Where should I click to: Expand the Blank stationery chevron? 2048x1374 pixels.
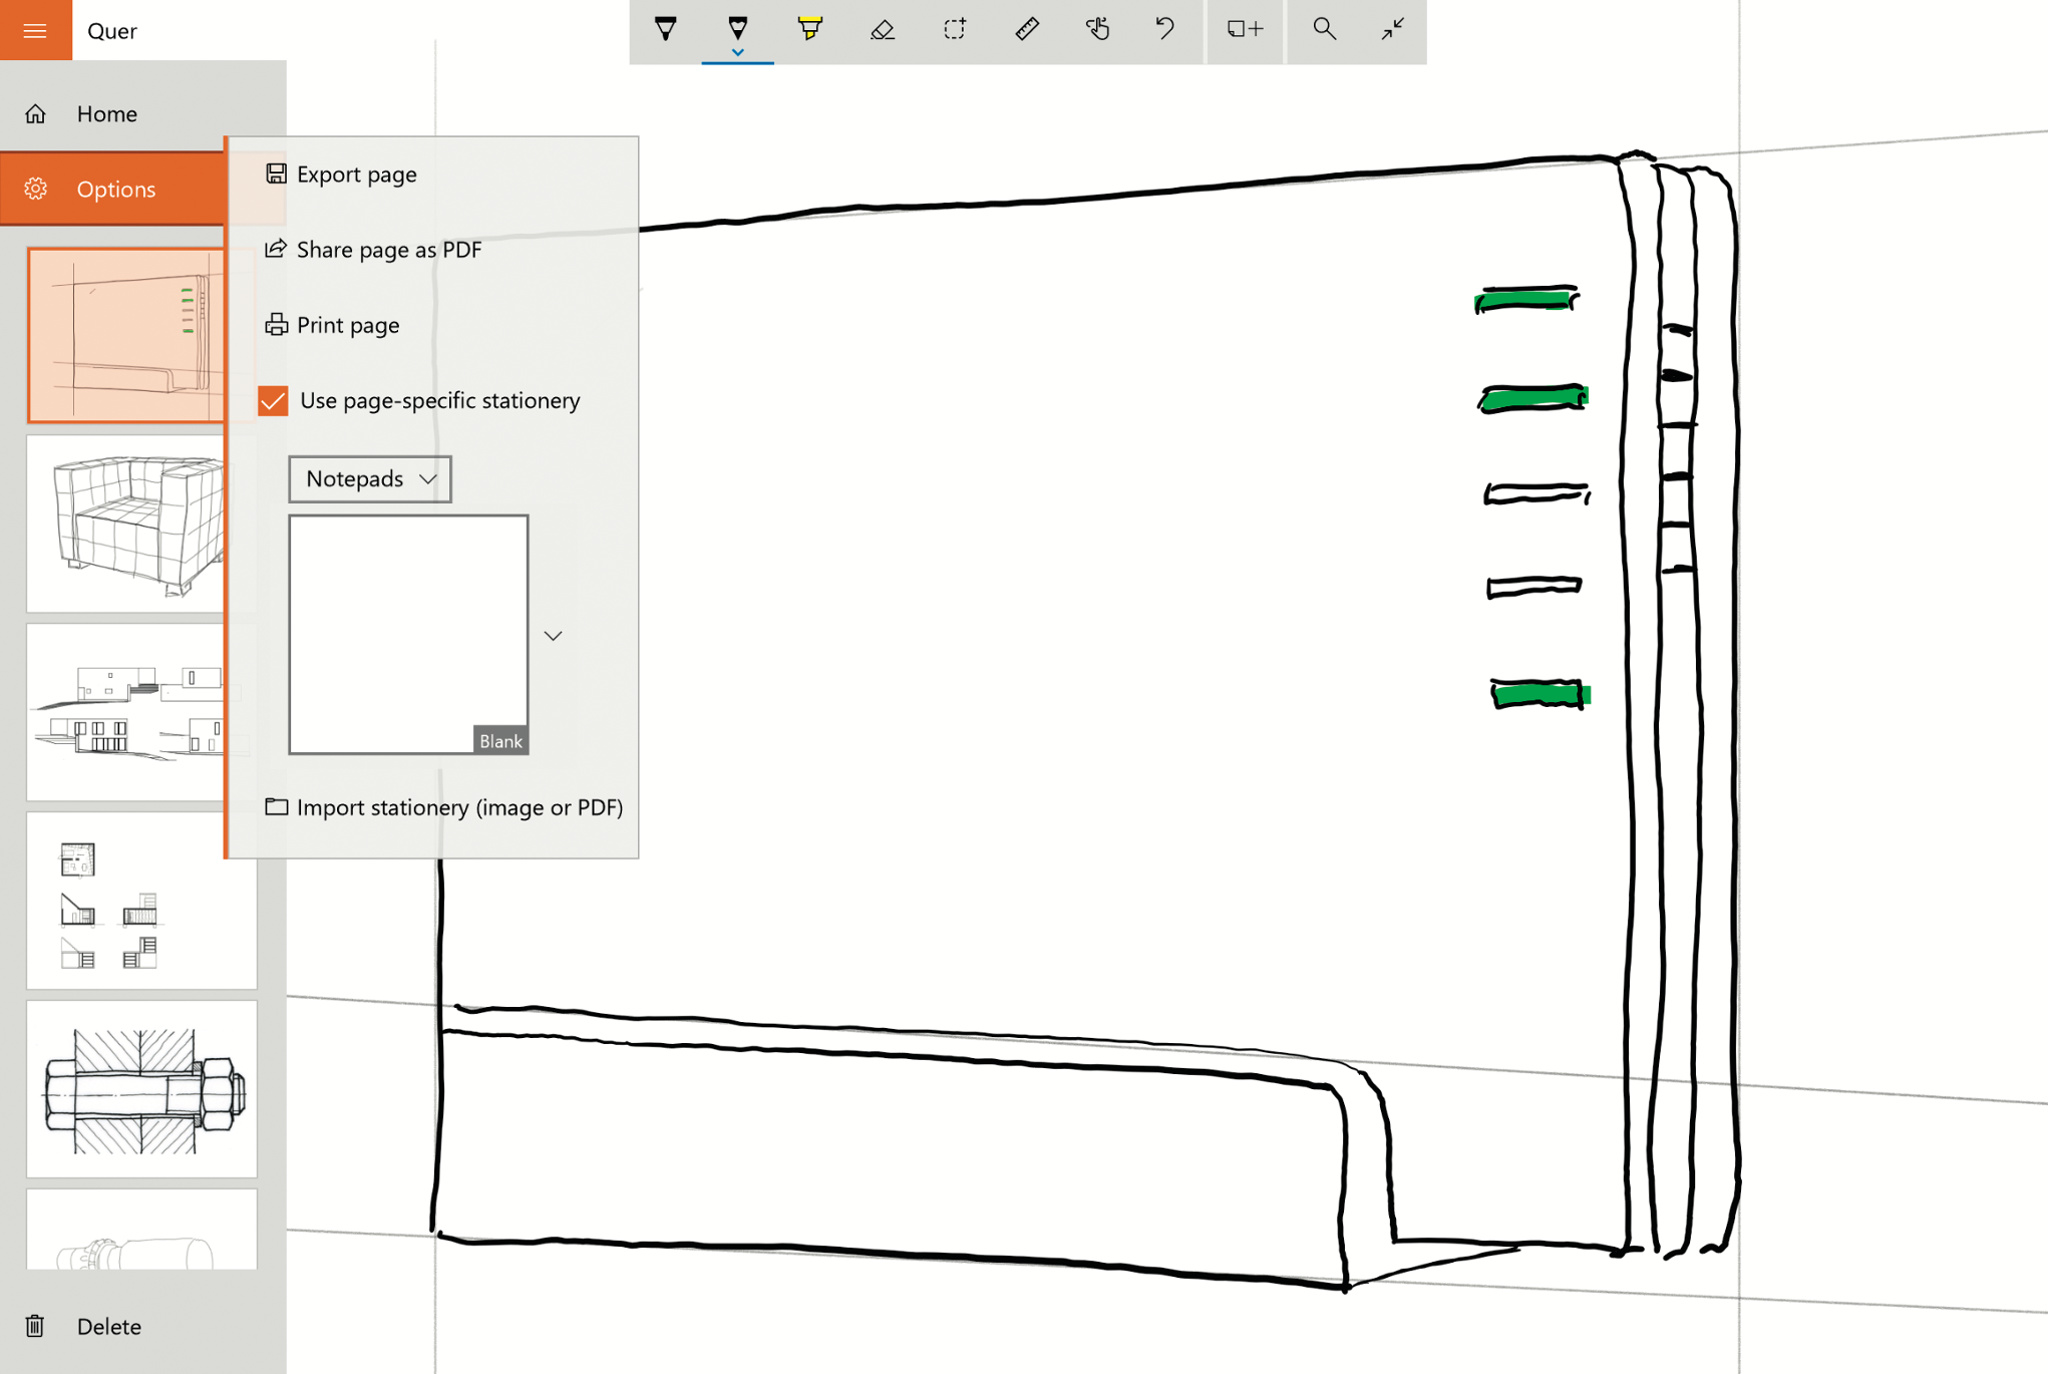[553, 636]
